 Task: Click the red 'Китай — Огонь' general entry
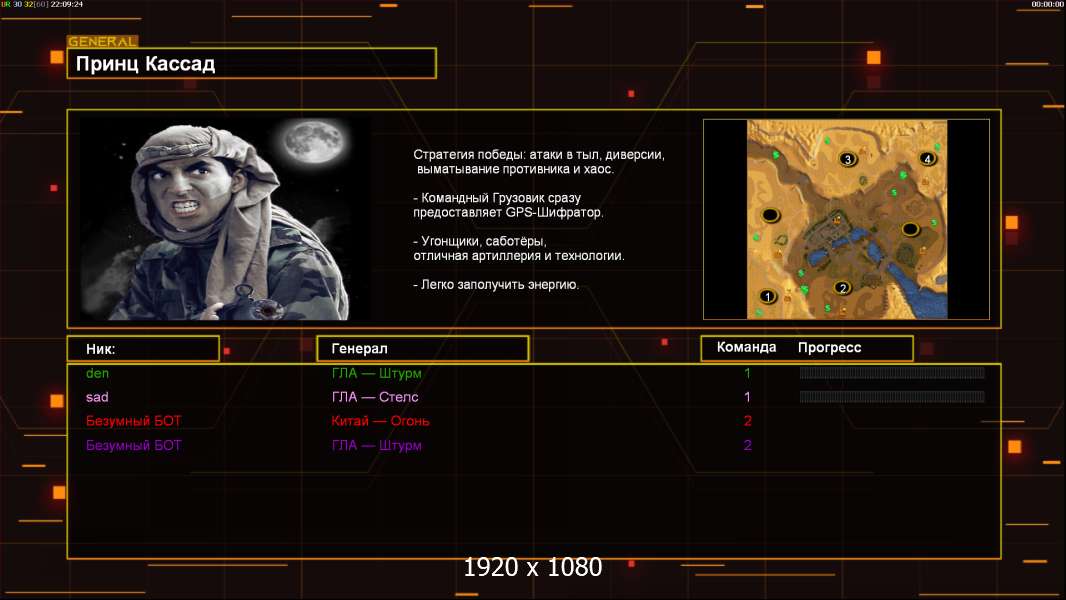[381, 421]
